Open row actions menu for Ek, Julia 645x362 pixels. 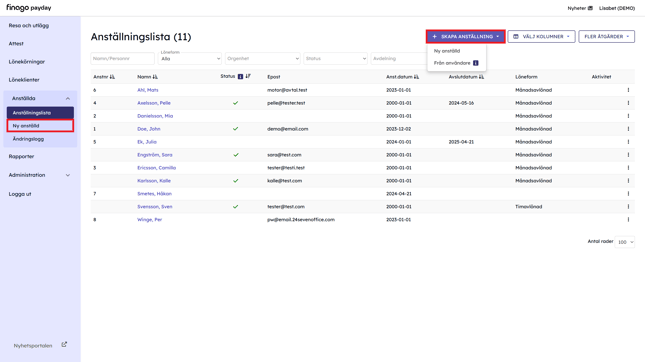(x=628, y=142)
